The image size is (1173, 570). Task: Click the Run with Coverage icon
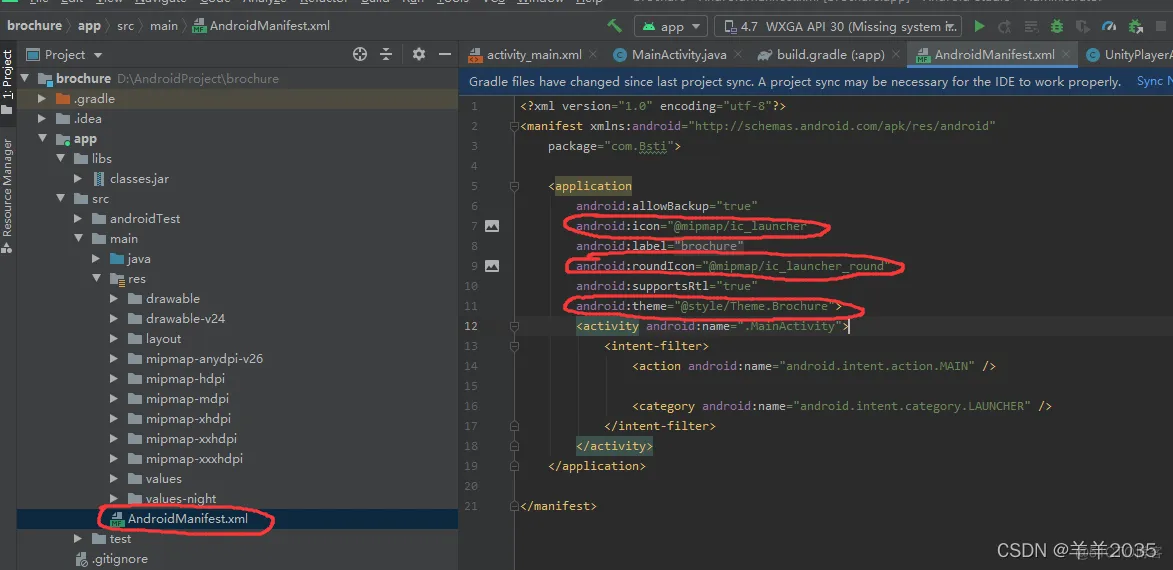(1082, 26)
